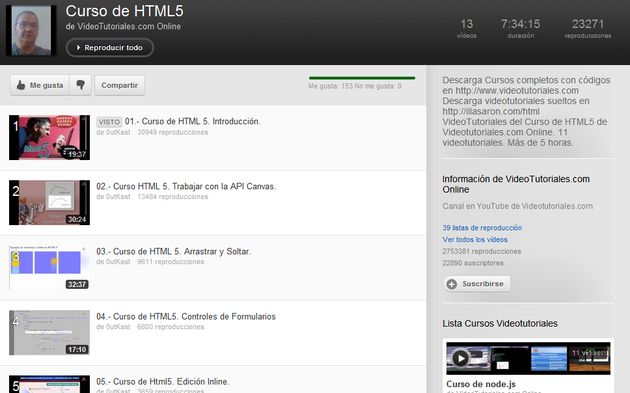Click the Canal en YouTube de Videotutoriales.com text

pyautogui.click(x=518, y=206)
